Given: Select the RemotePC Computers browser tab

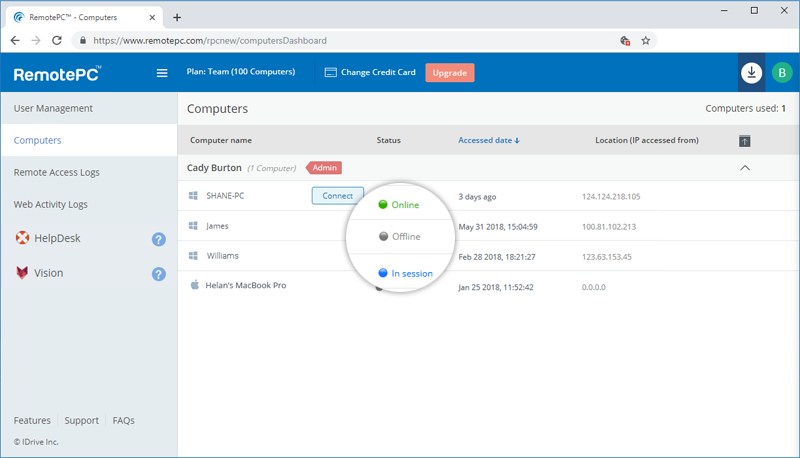Looking at the screenshot, I should click(x=85, y=17).
